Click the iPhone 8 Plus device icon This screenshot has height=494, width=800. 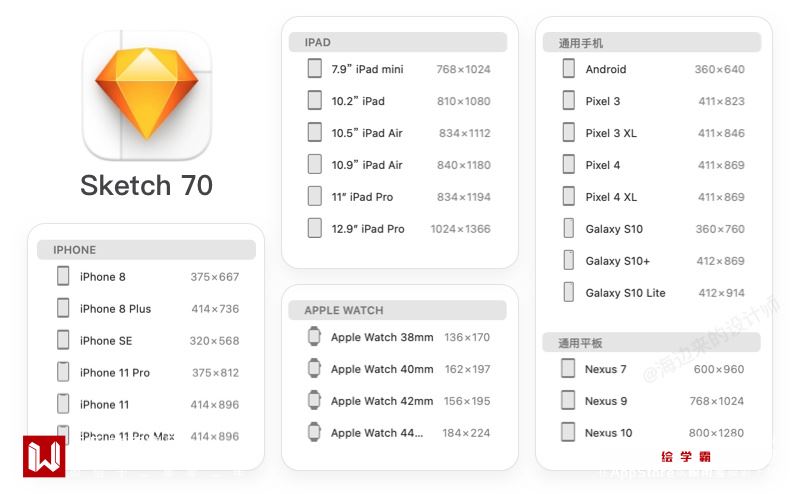[x=63, y=308]
